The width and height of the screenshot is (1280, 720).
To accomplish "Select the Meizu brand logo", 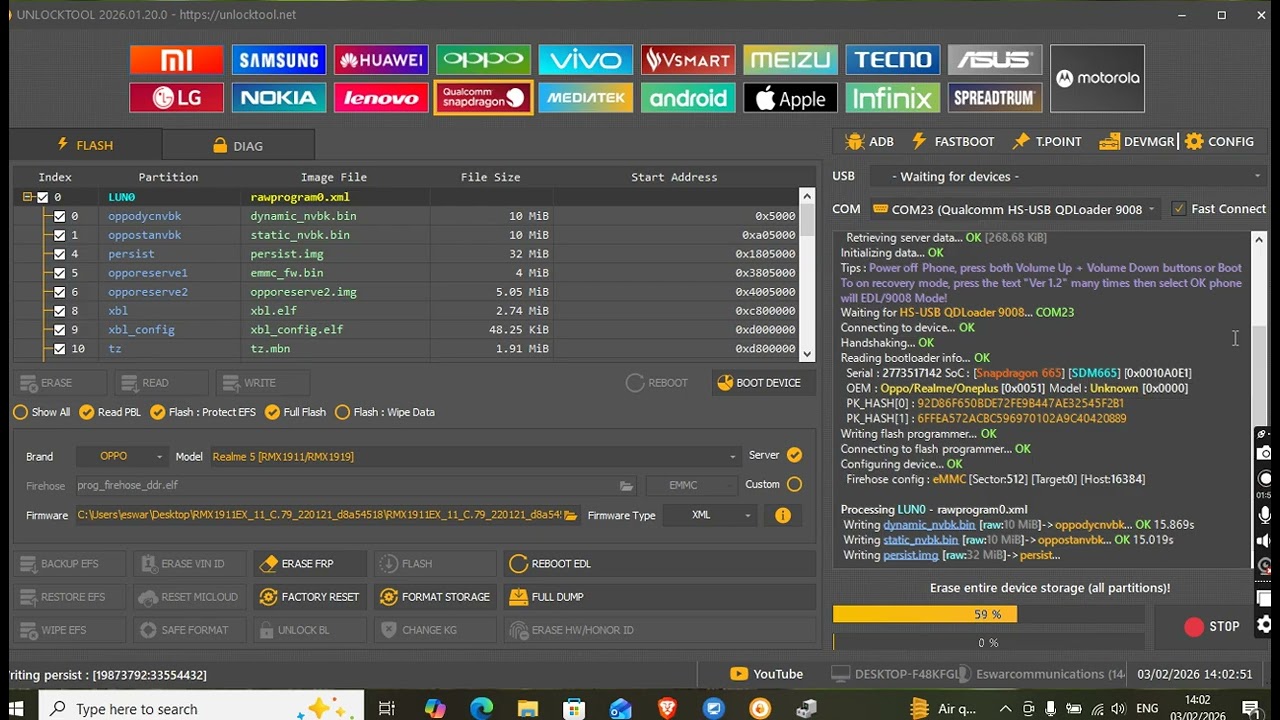I will [790, 60].
